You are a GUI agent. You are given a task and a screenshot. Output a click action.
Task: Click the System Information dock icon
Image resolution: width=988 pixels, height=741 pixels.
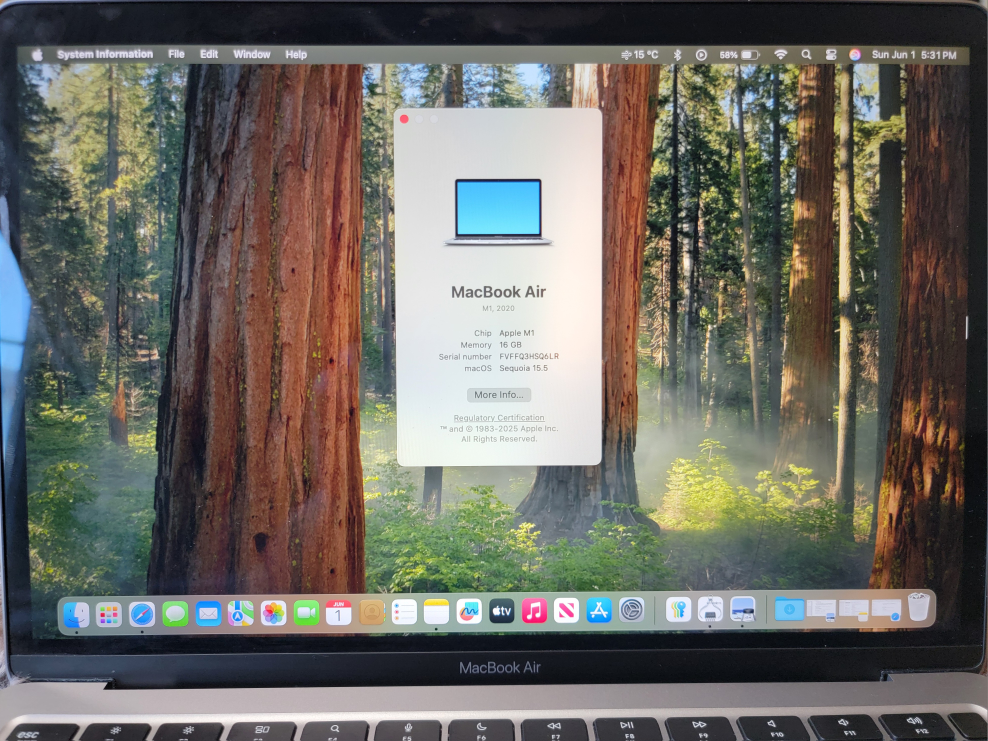point(710,610)
